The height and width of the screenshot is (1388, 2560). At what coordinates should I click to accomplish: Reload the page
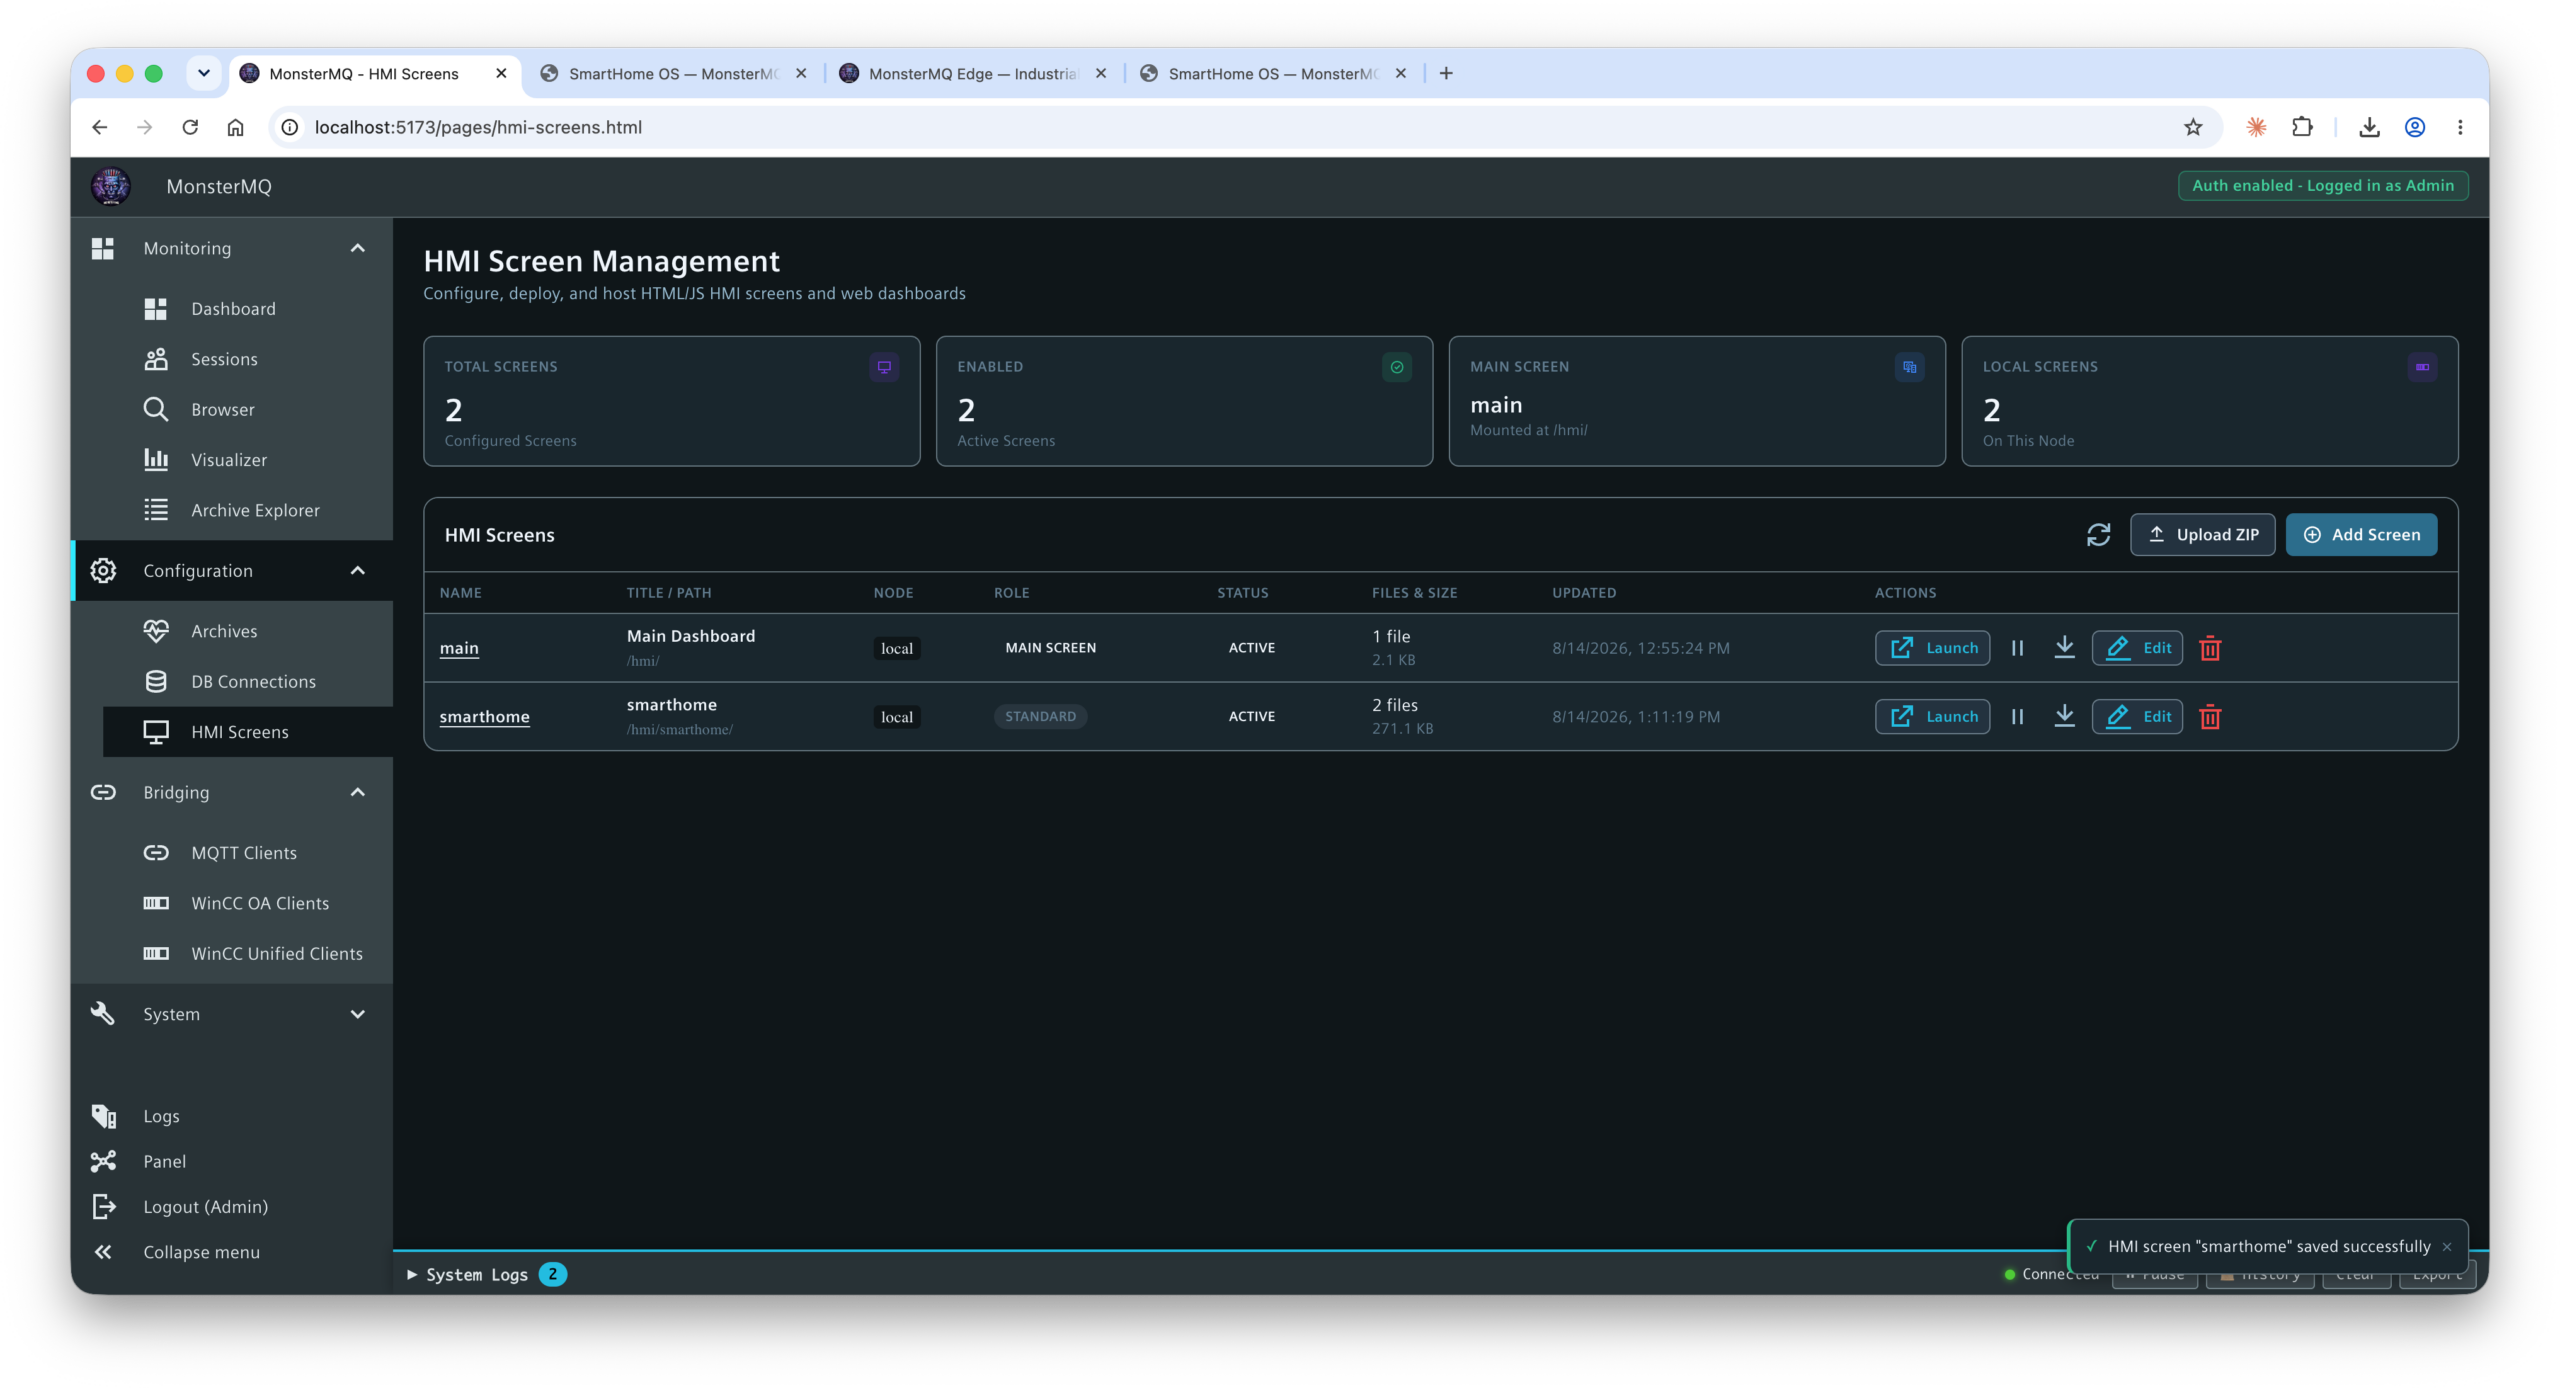point(190,127)
